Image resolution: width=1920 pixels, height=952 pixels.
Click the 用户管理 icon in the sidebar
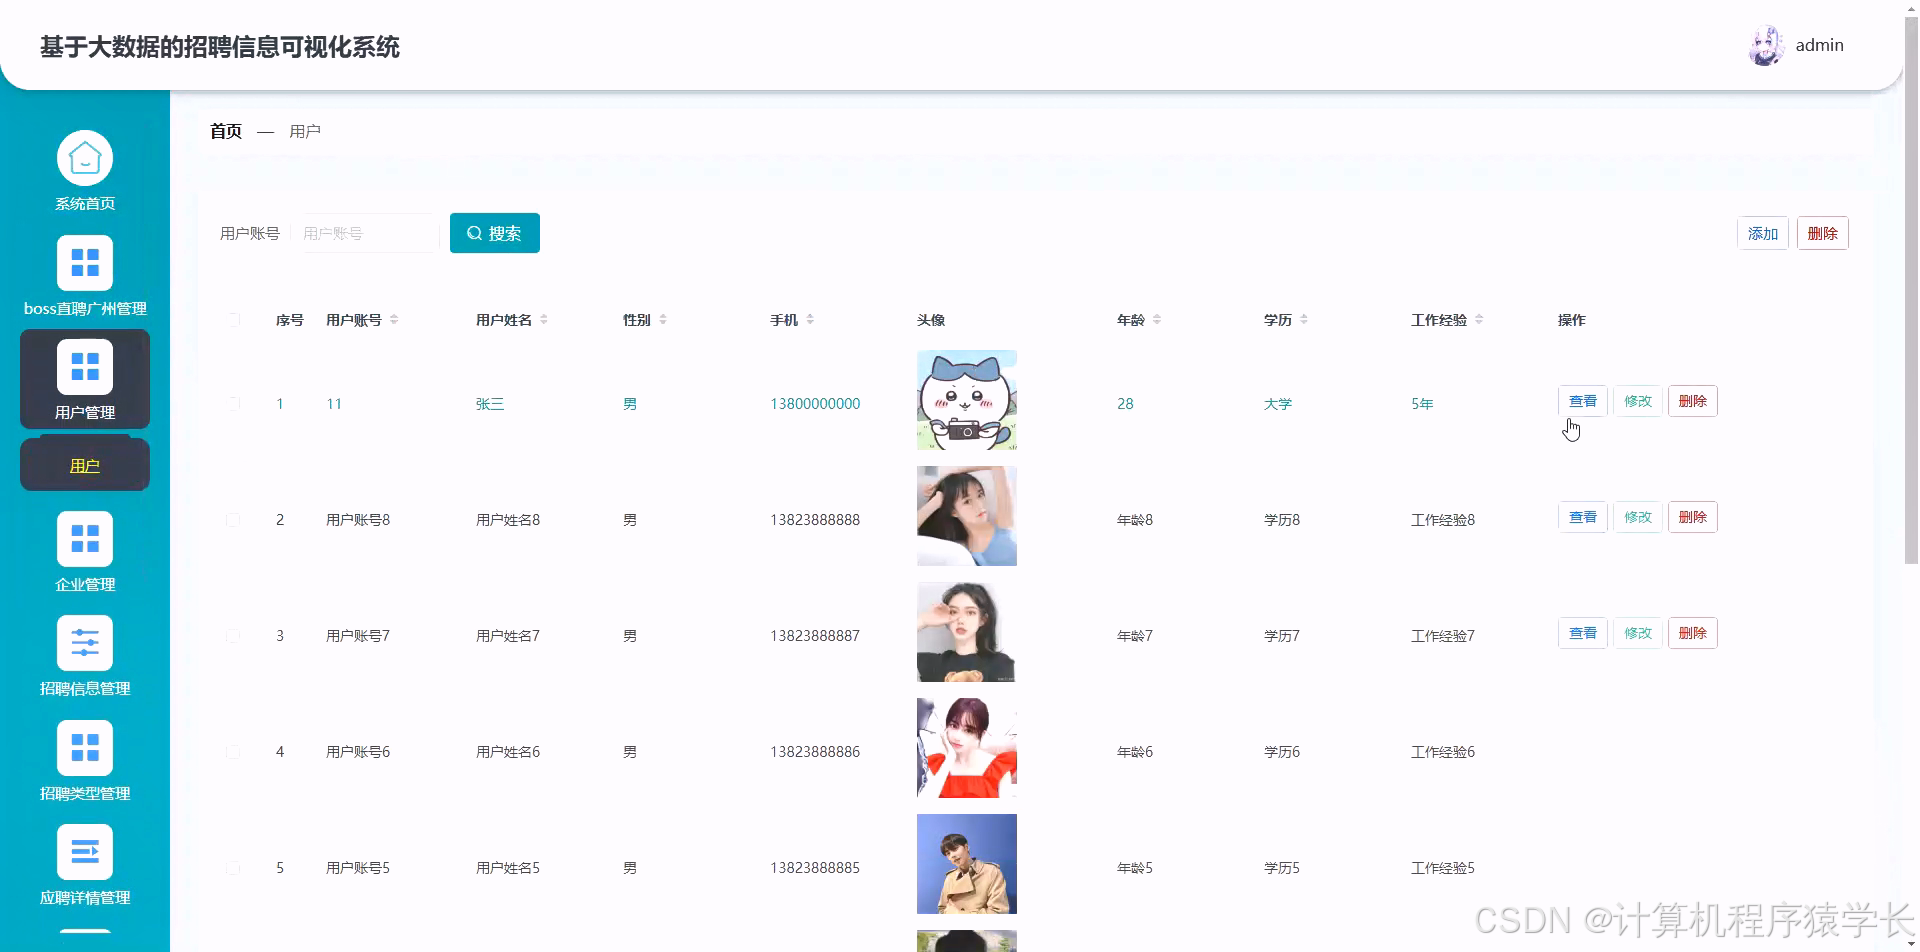pos(85,366)
